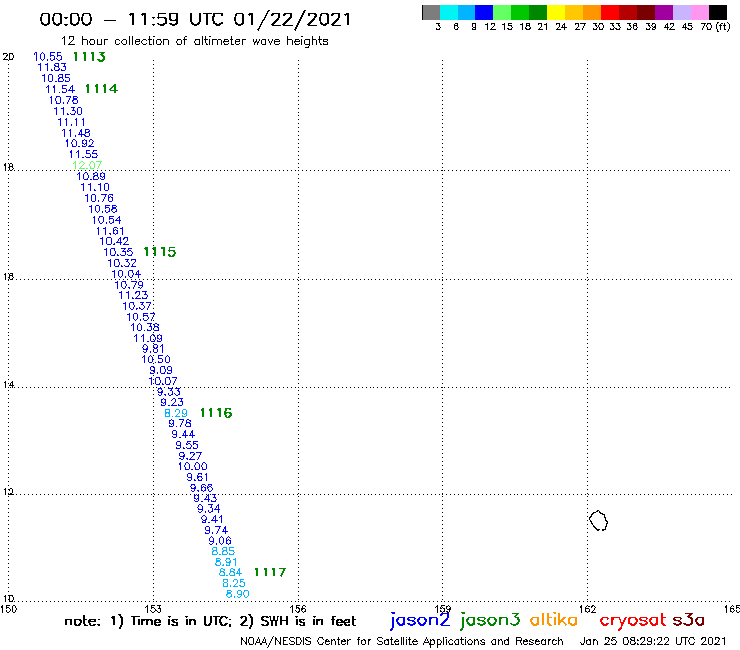Click the jason3 satellite legend label
Viewport: 740px width, 650px height.
click(490, 620)
